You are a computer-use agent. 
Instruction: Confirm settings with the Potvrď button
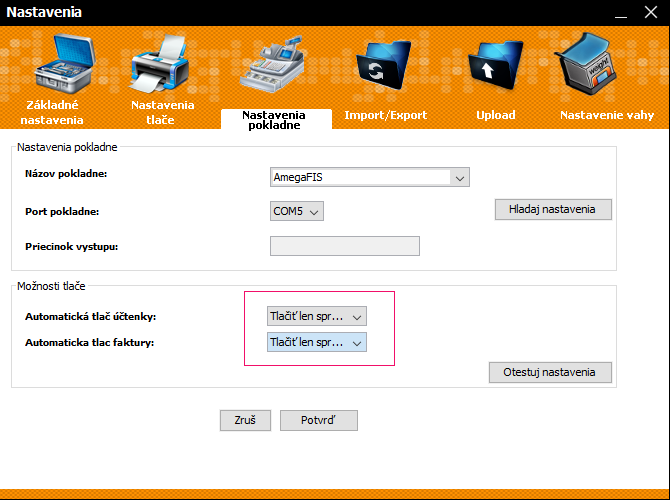(x=318, y=420)
